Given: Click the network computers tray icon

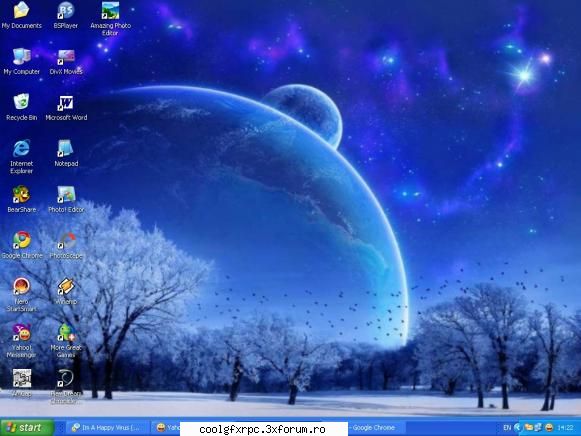Looking at the screenshot, I should [x=538, y=427].
